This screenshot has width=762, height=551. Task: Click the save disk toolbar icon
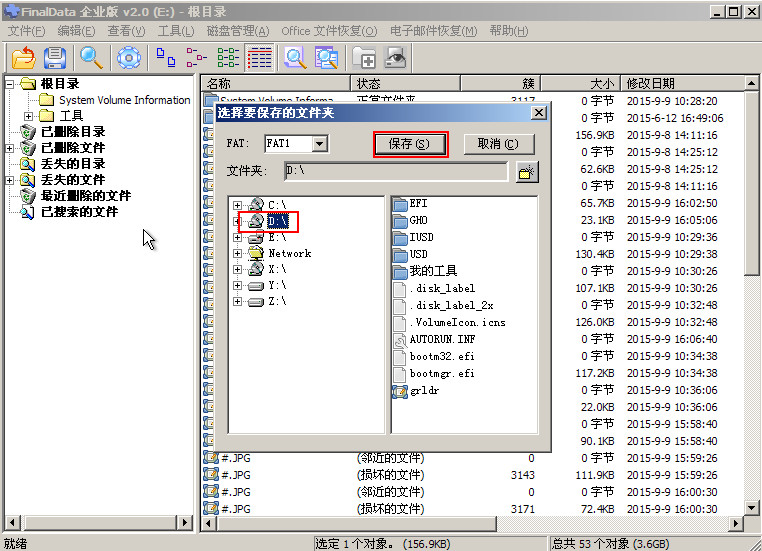pyautogui.click(x=55, y=57)
